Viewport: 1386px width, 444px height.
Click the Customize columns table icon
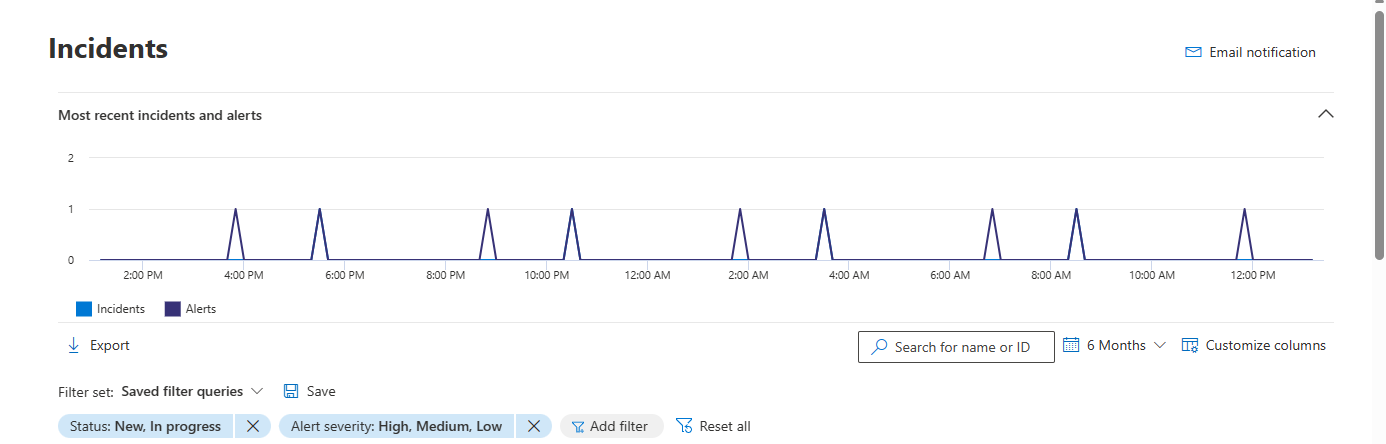1190,345
